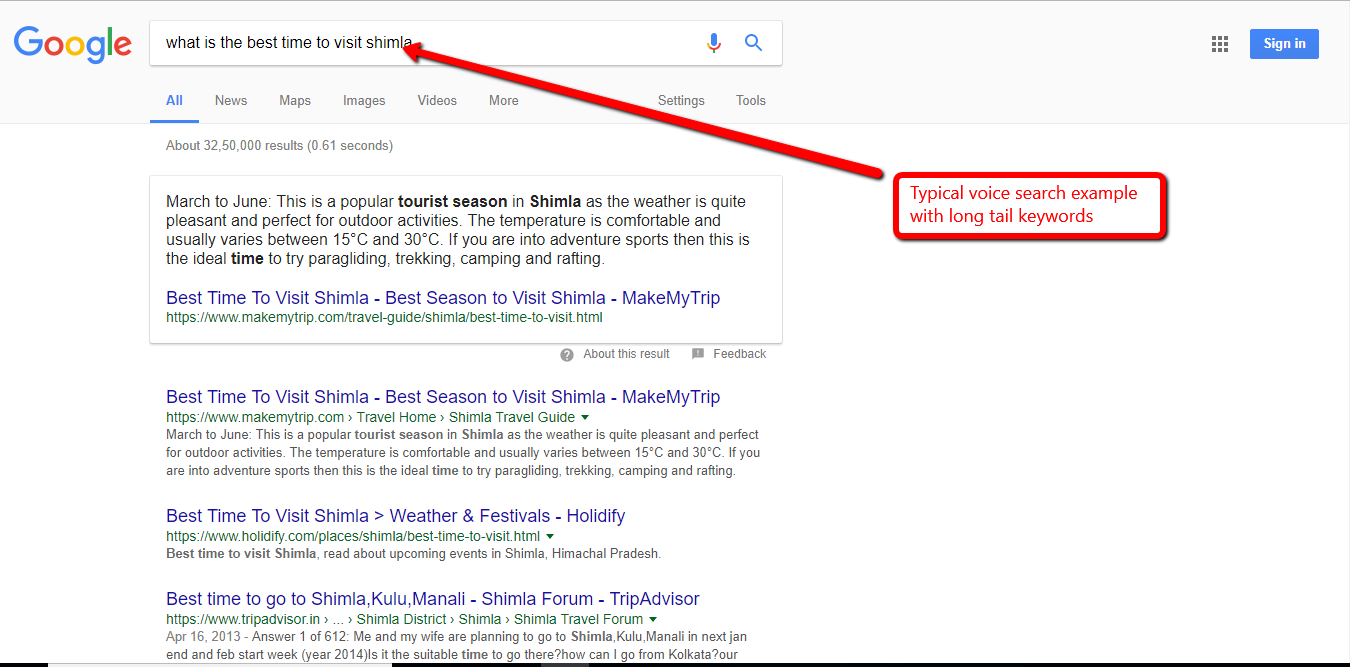Open search Settings menu
Image resolution: width=1350 pixels, height=667 pixels.
click(681, 101)
